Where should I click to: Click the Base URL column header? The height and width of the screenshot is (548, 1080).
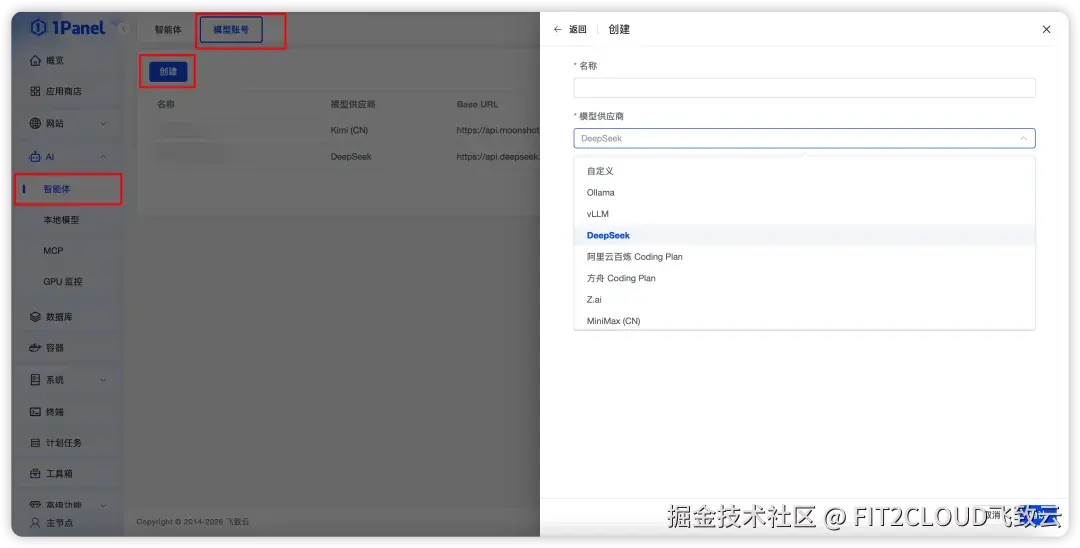point(477,104)
